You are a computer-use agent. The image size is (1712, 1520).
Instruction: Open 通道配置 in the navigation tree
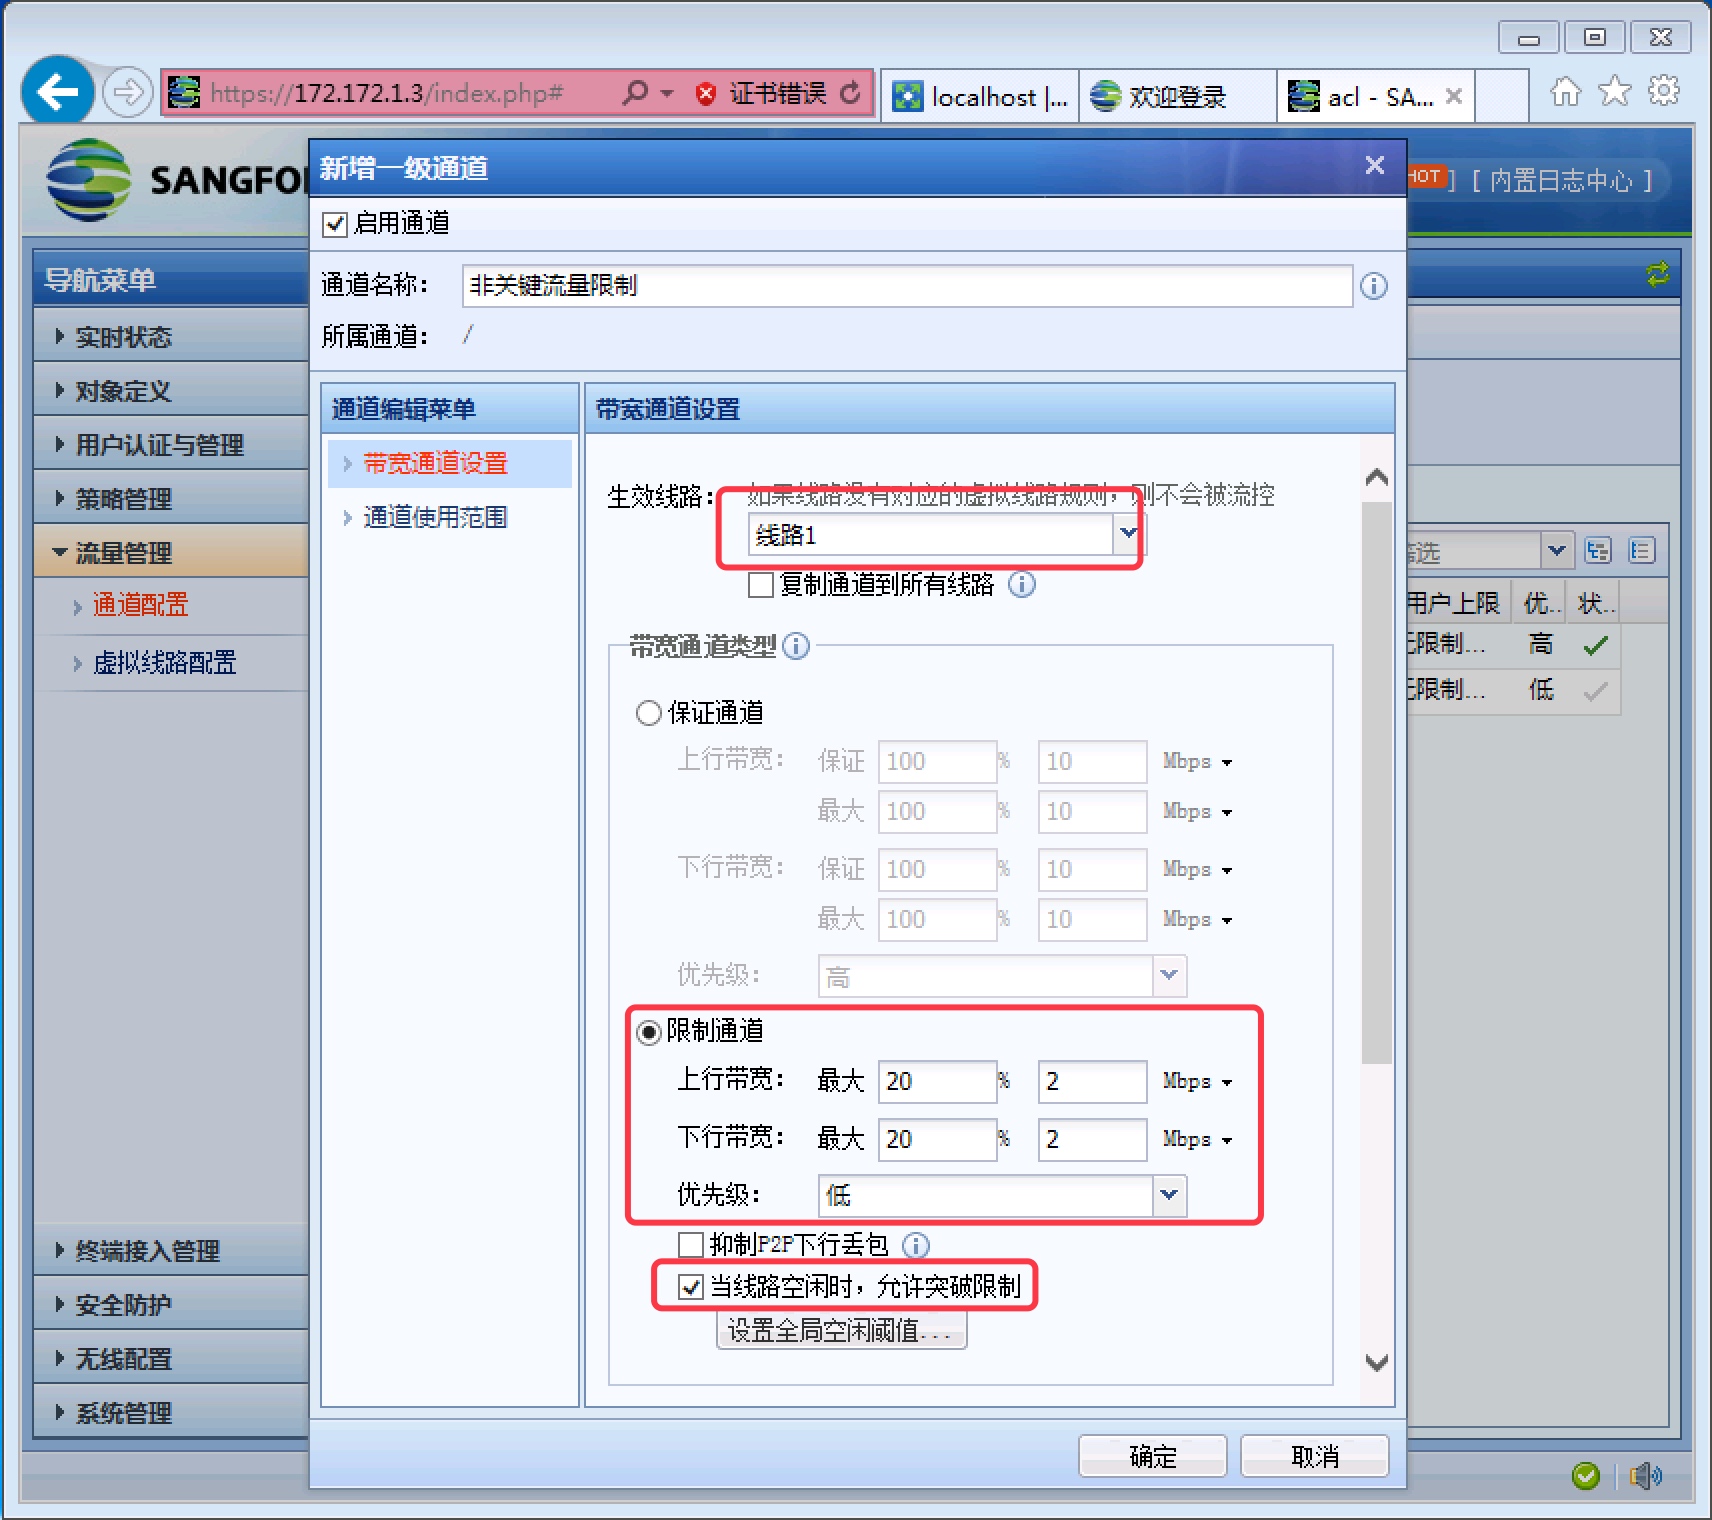[x=140, y=605]
